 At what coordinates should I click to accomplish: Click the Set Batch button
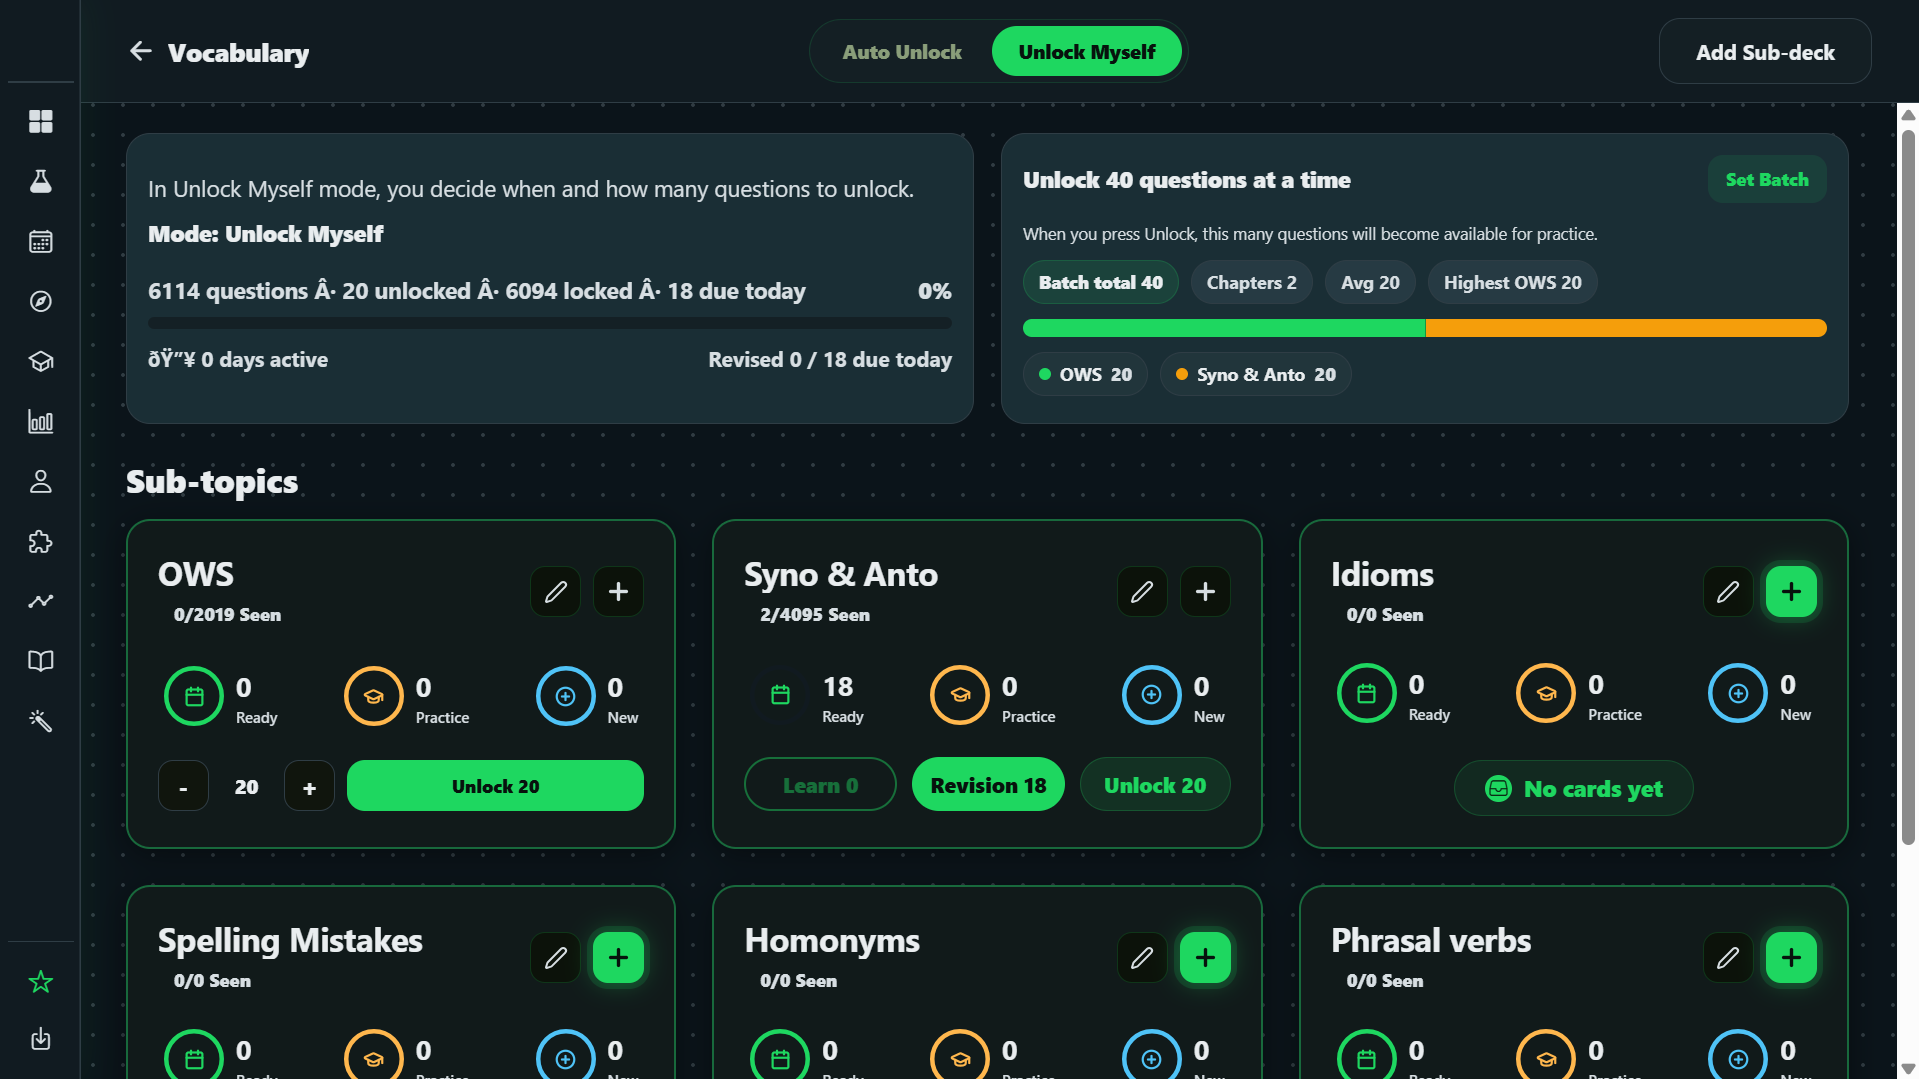[1767, 180]
